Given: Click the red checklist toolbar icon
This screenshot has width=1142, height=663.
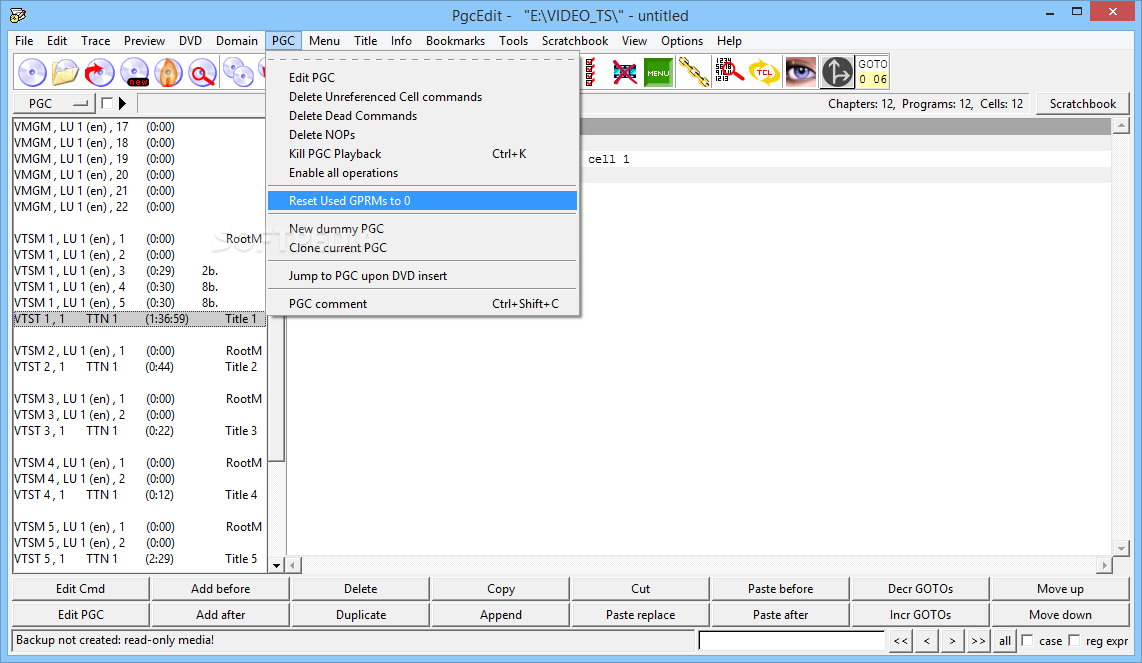Looking at the screenshot, I should 591,71.
